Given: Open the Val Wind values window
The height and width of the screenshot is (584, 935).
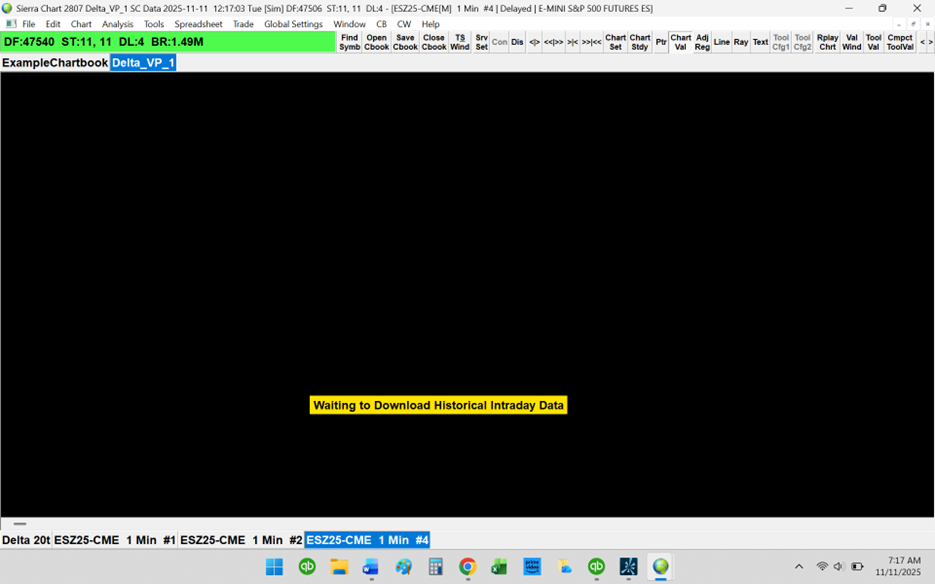Looking at the screenshot, I should (x=852, y=42).
